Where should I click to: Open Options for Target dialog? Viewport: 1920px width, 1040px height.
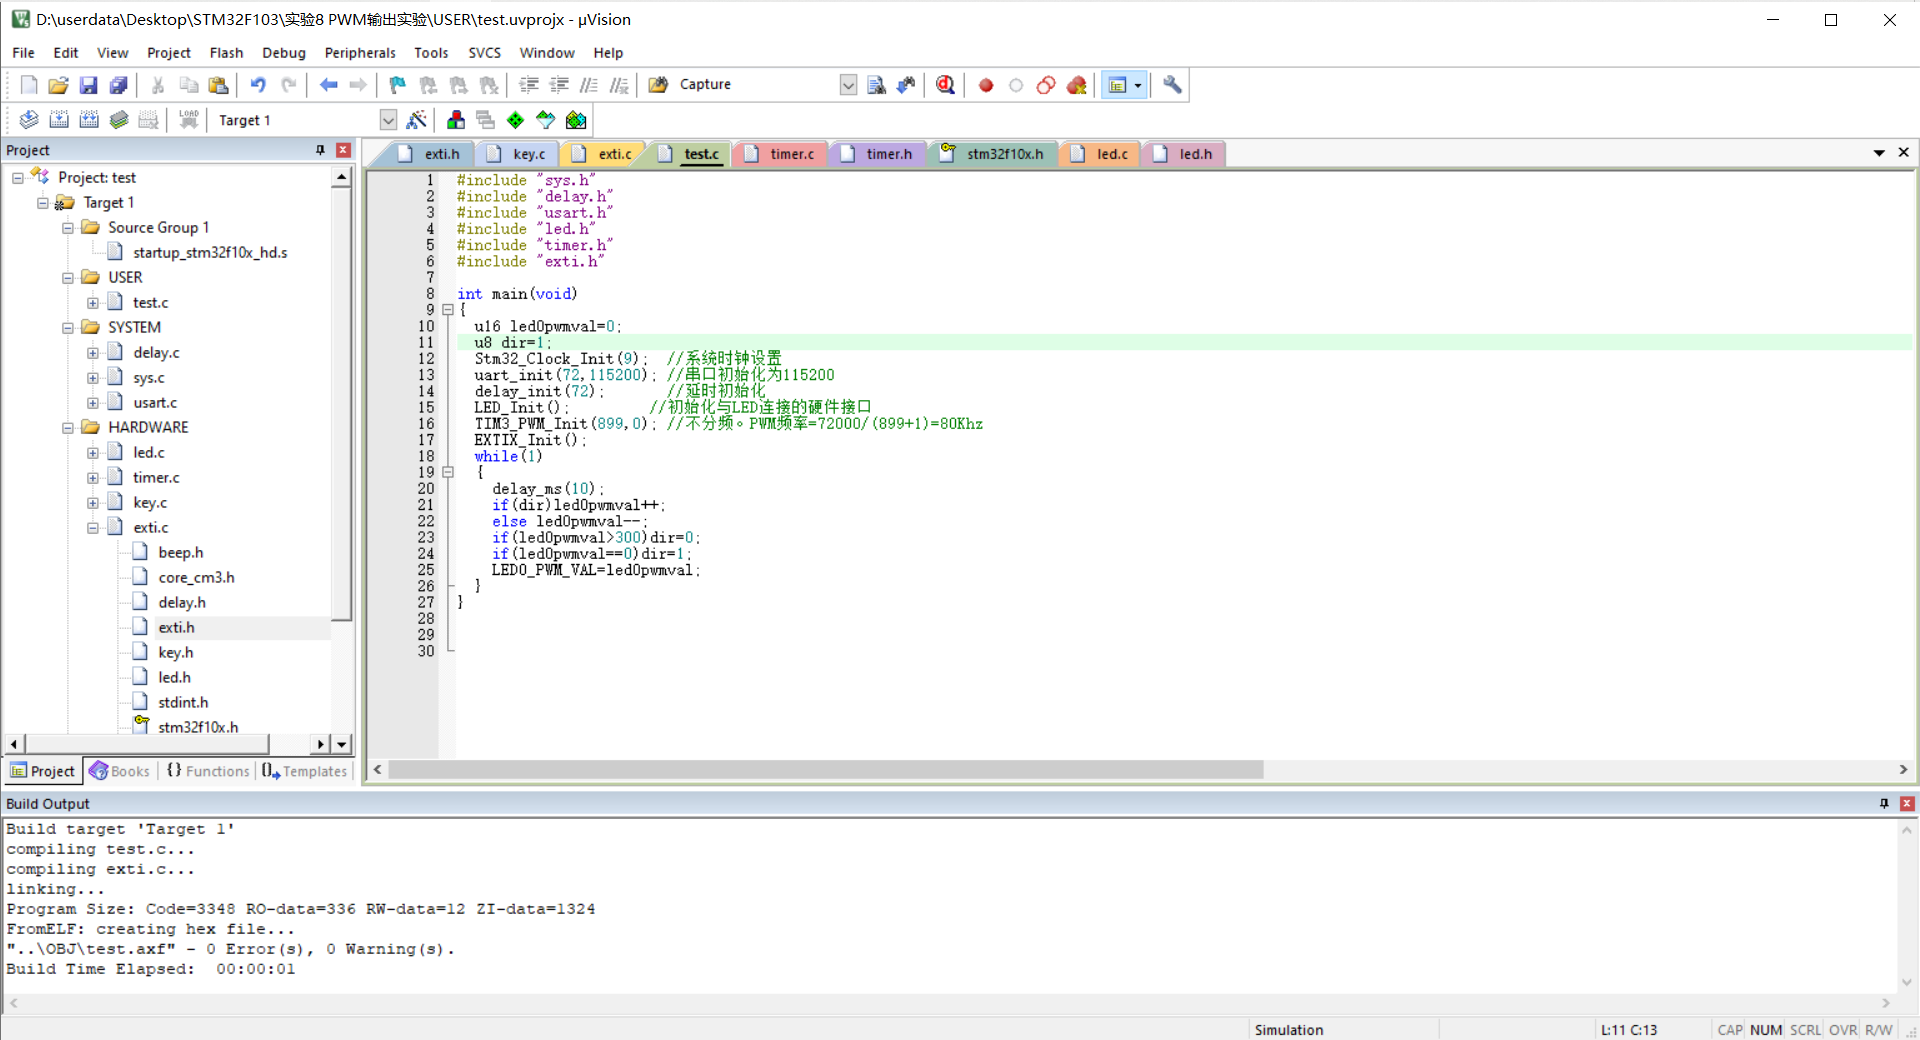click(417, 120)
